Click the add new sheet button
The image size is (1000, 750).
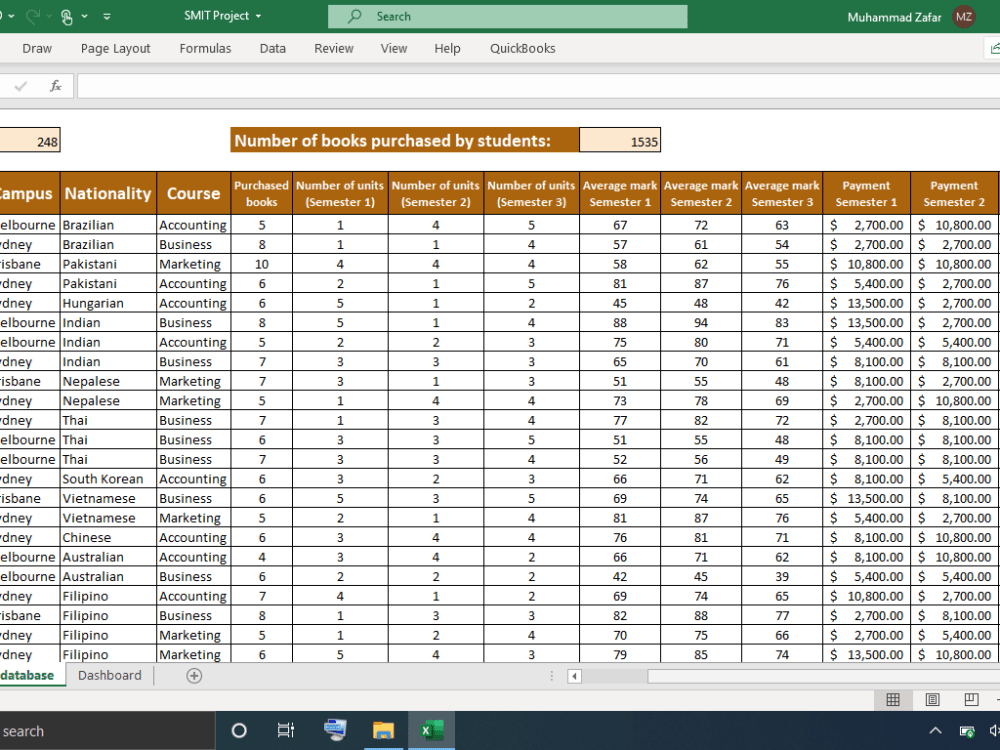click(194, 675)
